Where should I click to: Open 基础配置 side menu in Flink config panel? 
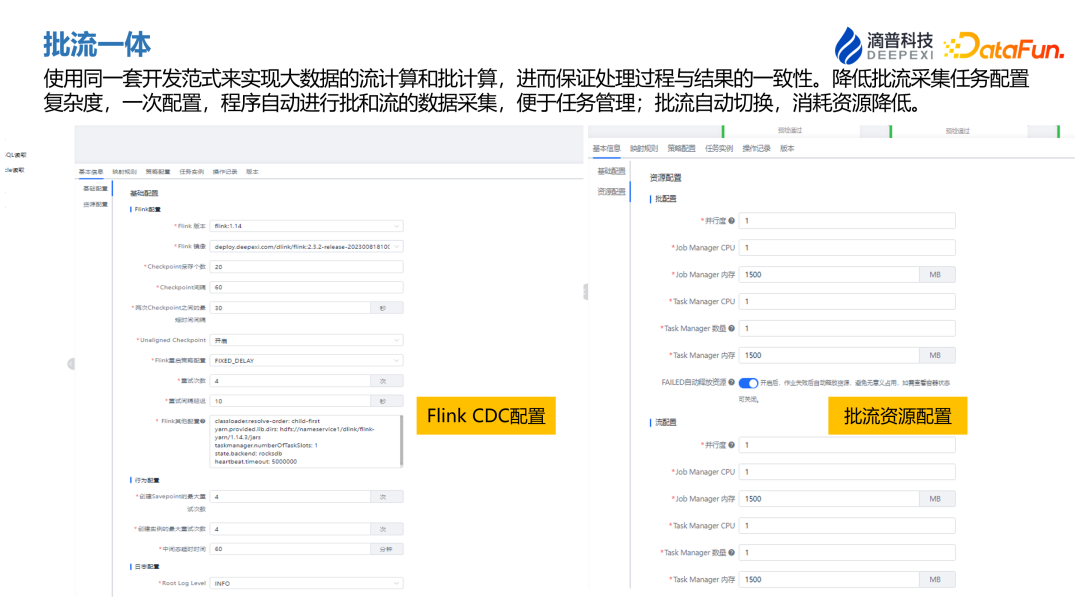click(x=96, y=188)
